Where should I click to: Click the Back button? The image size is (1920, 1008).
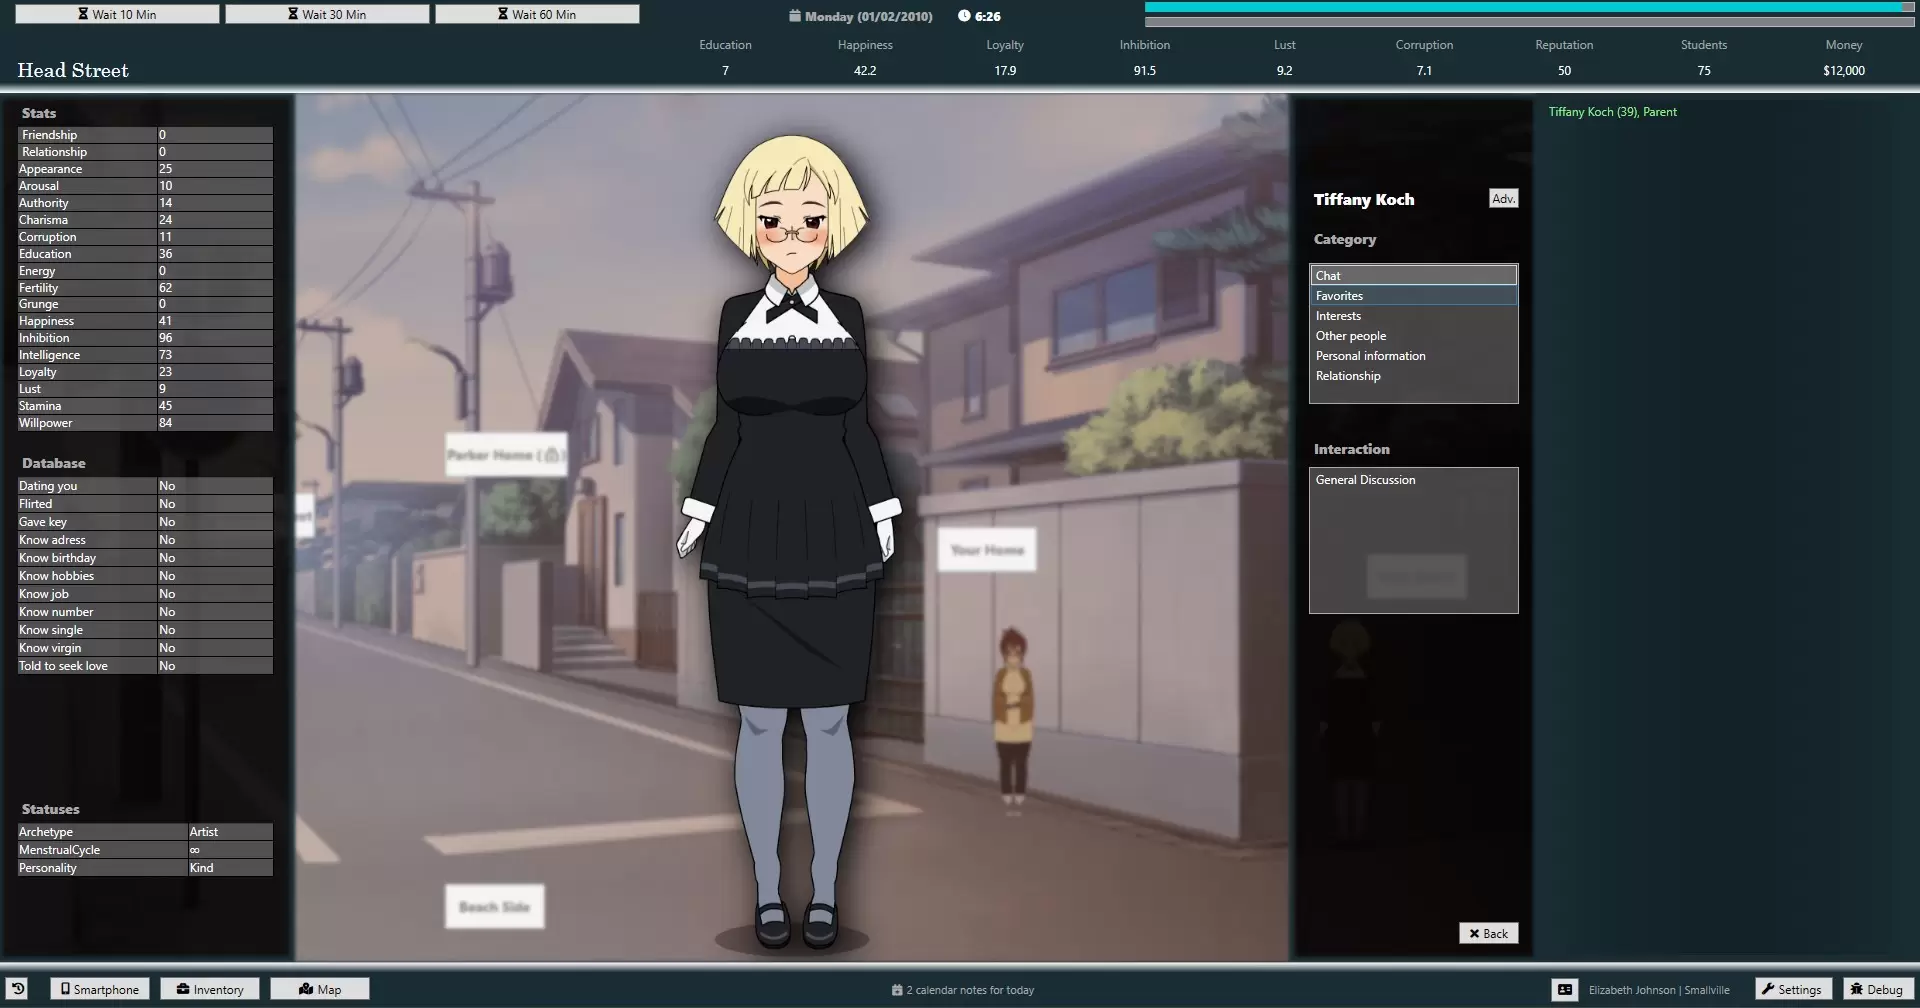coord(1488,933)
